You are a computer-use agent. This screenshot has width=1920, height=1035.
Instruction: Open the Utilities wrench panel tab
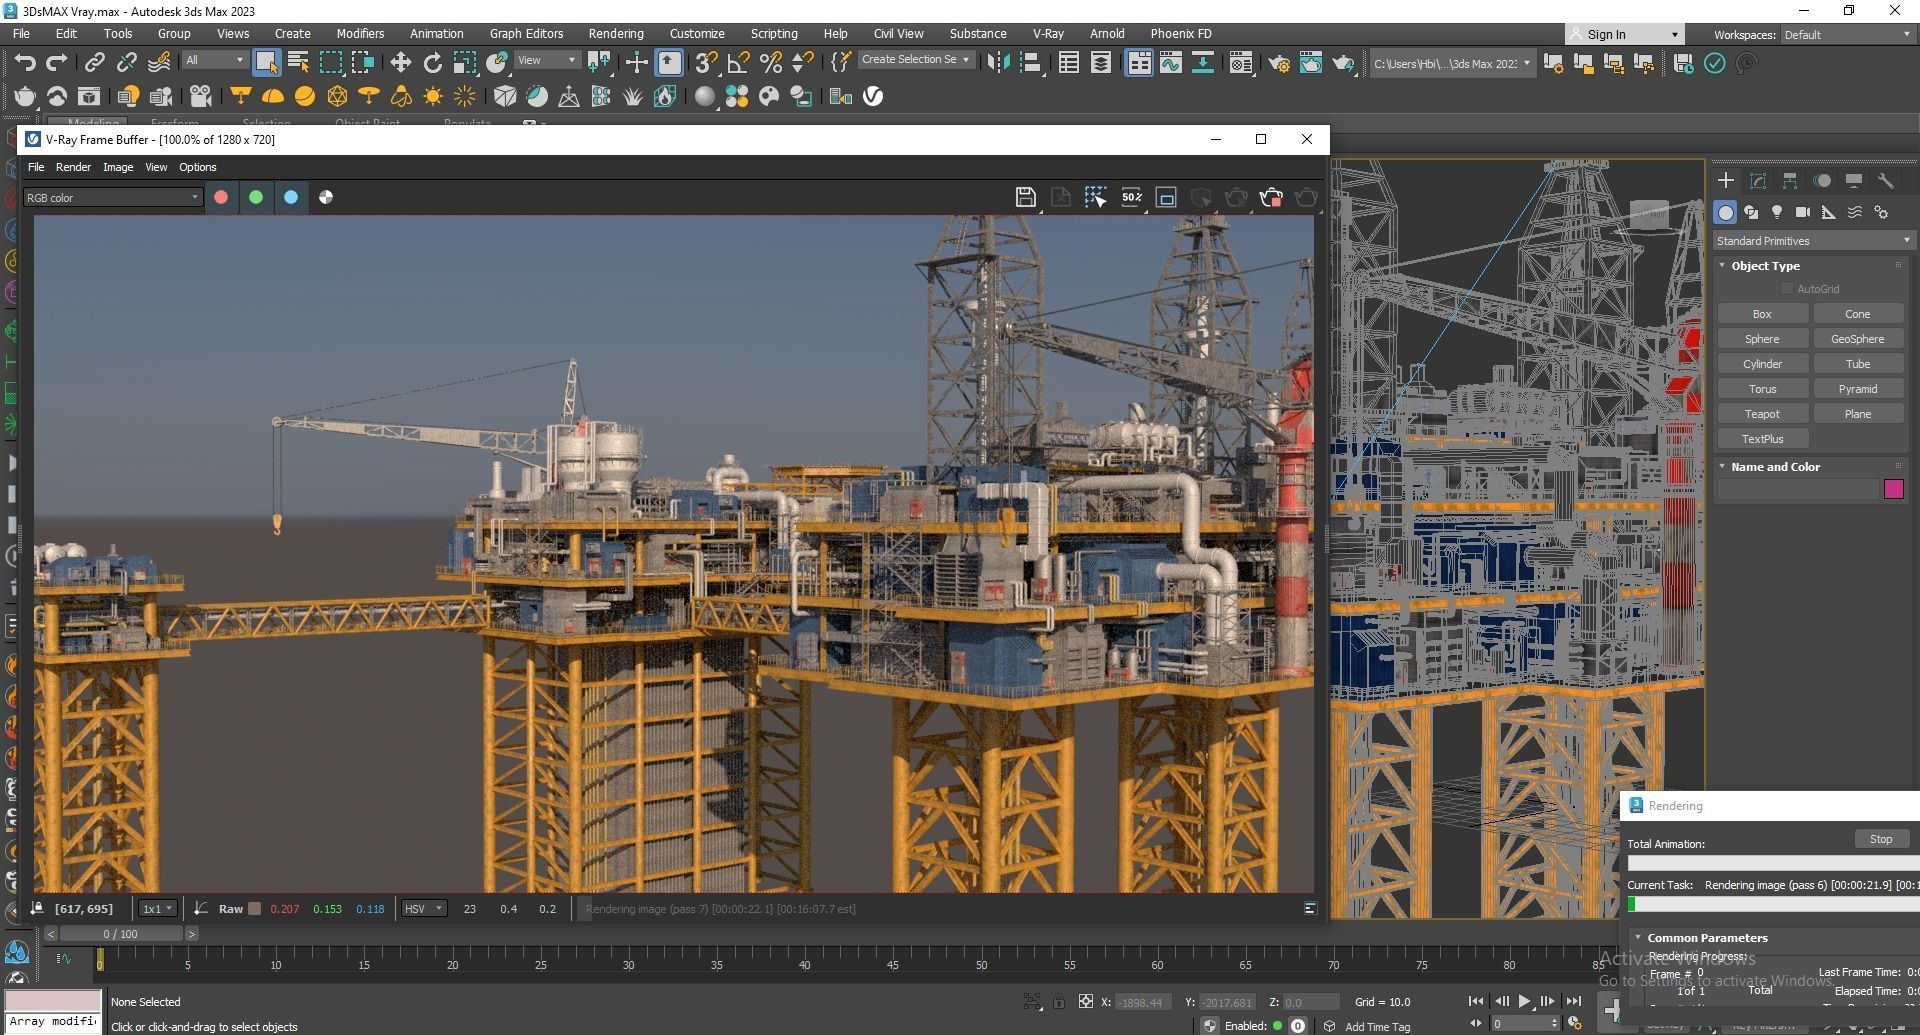point(1886,181)
